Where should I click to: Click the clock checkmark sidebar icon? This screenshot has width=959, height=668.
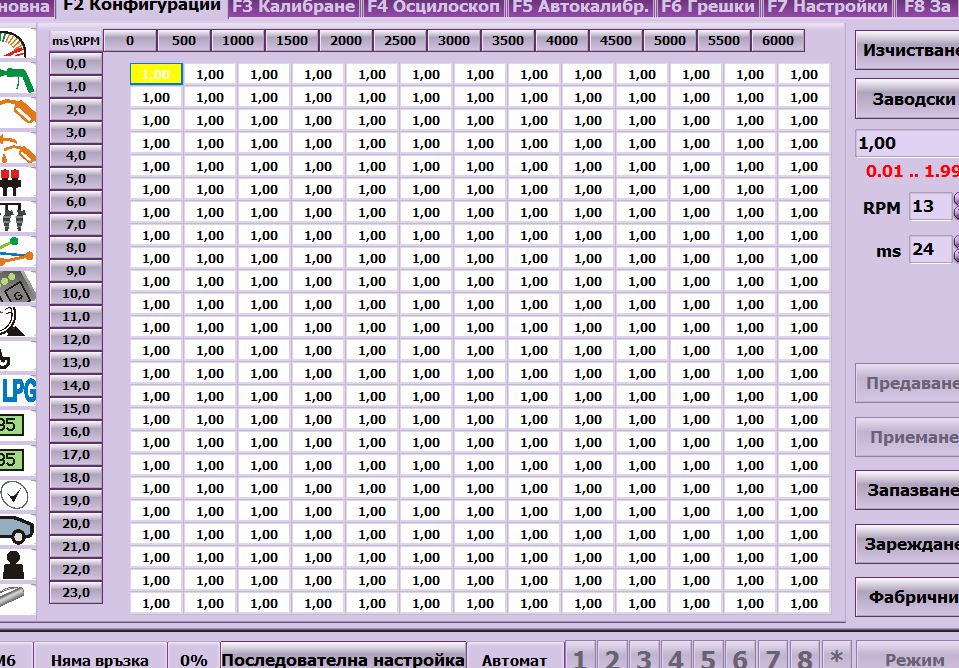(17, 493)
